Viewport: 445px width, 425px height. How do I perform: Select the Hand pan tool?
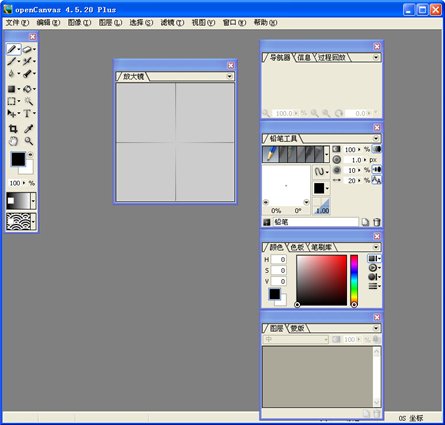pos(13,141)
